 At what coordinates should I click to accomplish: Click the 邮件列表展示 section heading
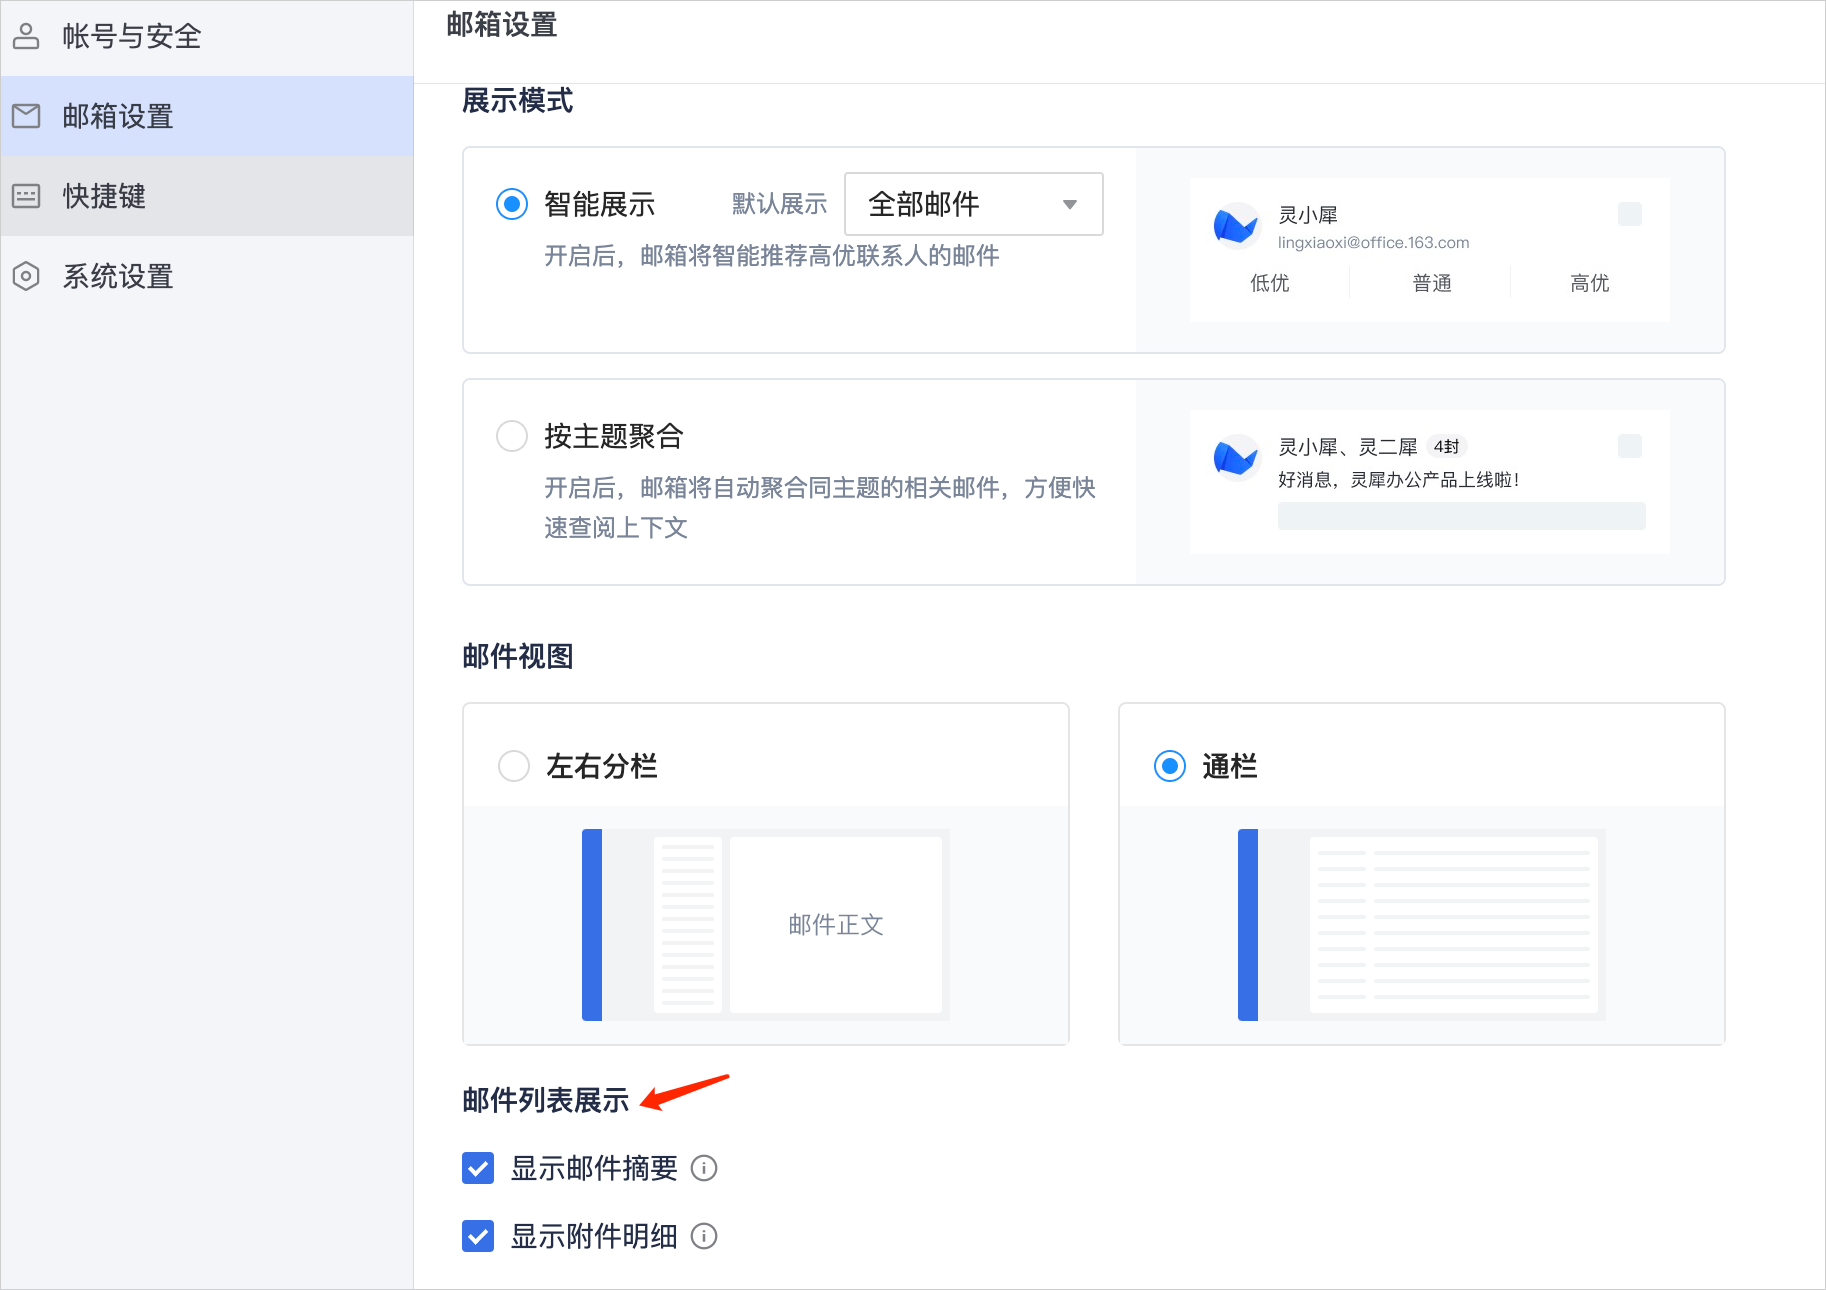tap(546, 1101)
